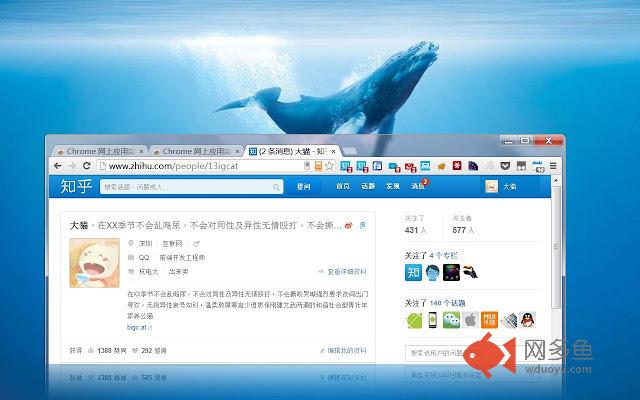
Task: Open the Chrome hamburger menu
Action: coord(553,166)
